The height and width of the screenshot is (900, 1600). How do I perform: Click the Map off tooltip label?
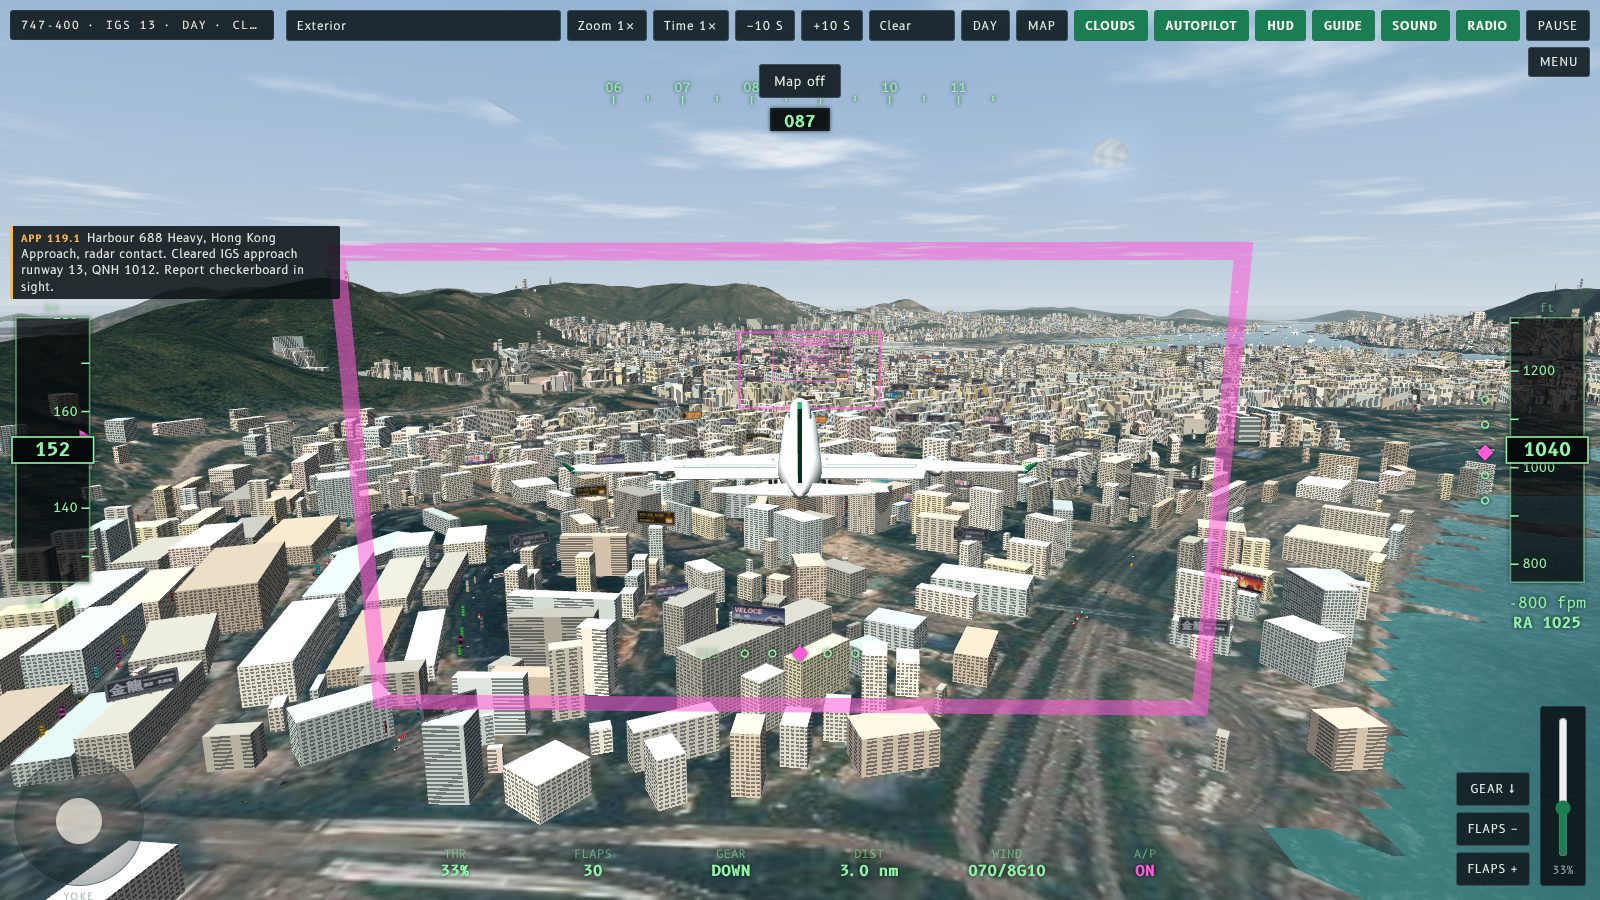[x=800, y=81]
